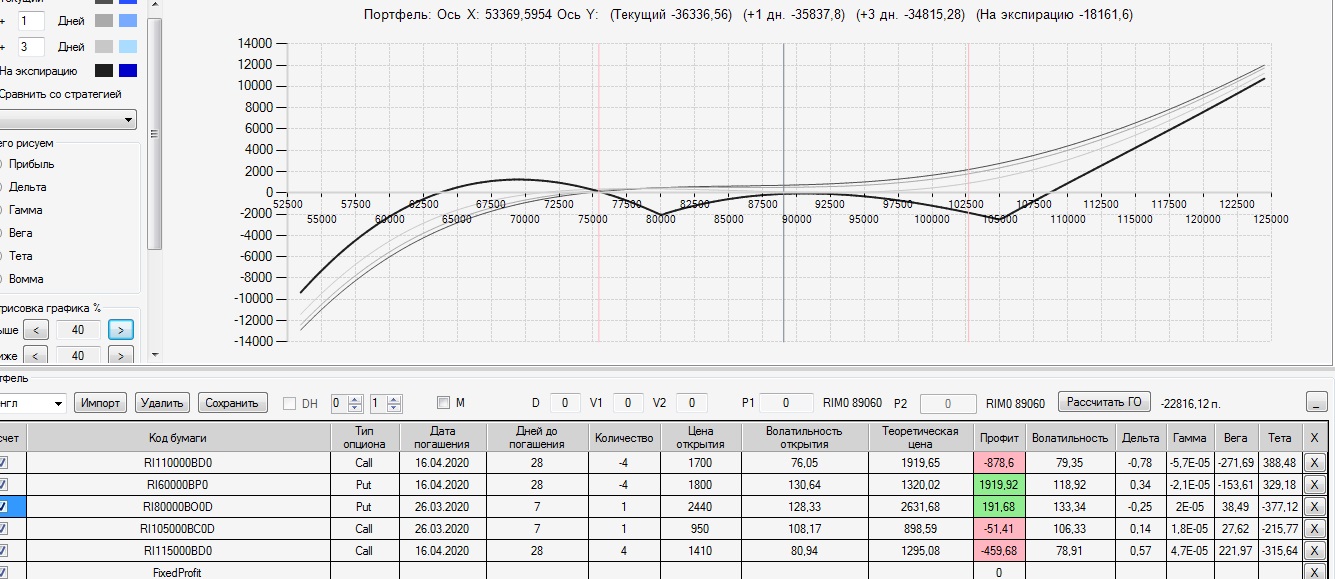1335x579 pixels.
Task: Click the Удалить button
Action: click(162, 403)
